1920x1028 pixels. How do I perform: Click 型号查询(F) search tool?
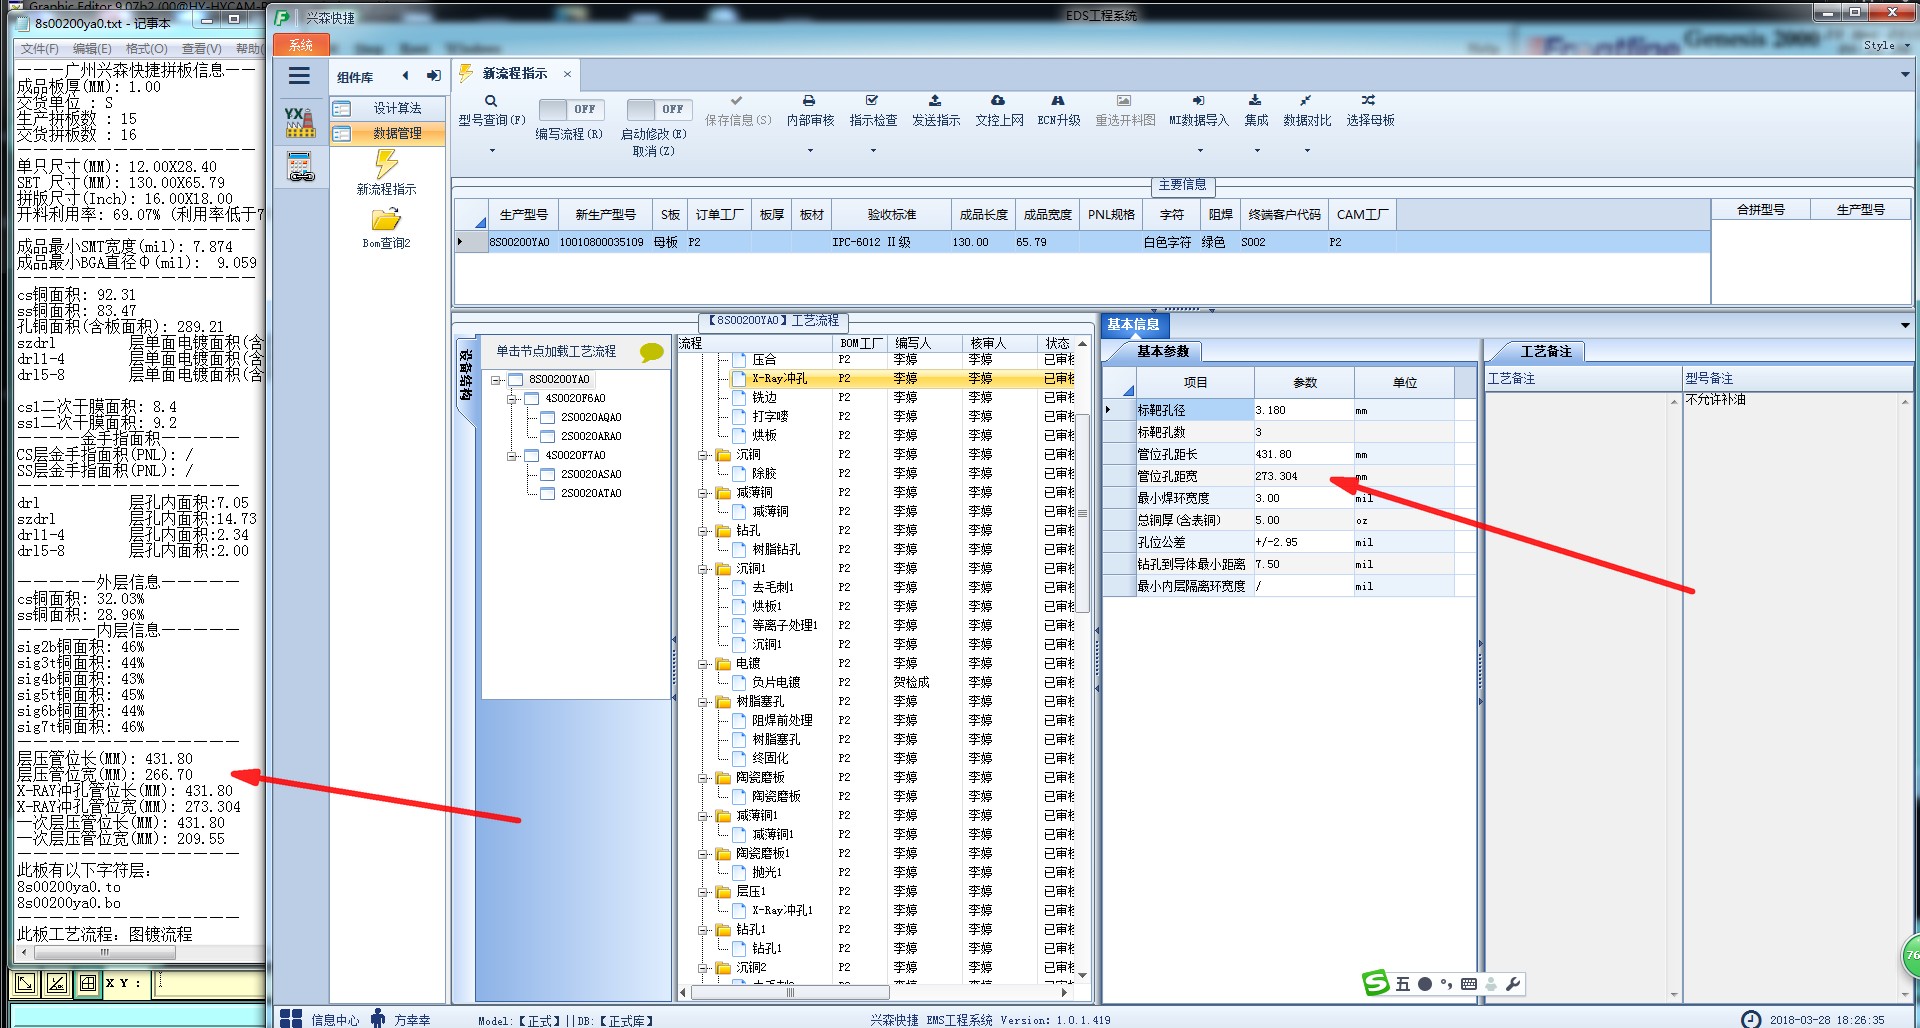click(x=492, y=111)
